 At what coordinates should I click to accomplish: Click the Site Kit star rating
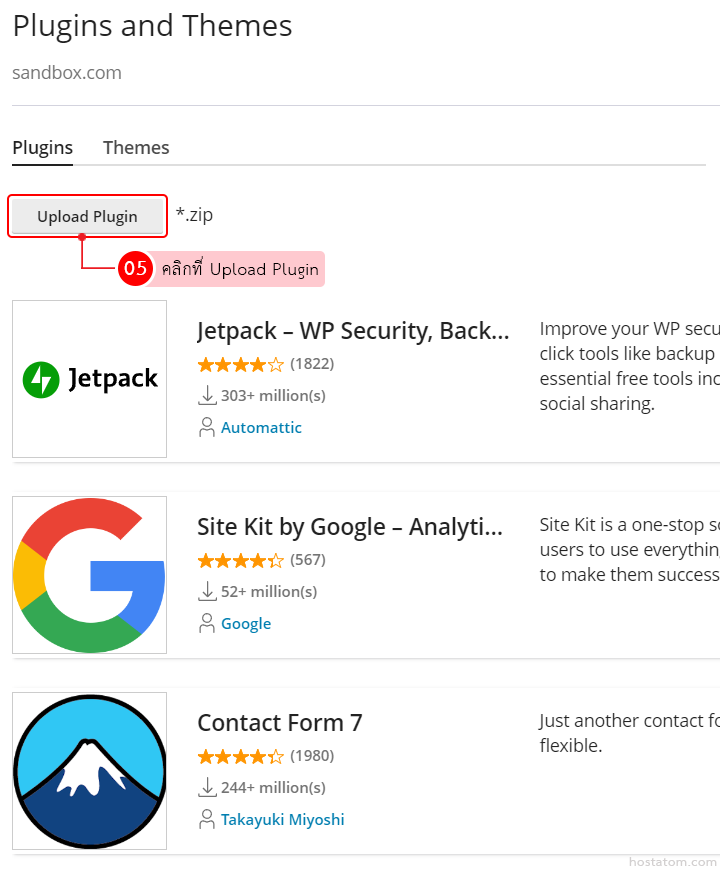(x=240, y=559)
